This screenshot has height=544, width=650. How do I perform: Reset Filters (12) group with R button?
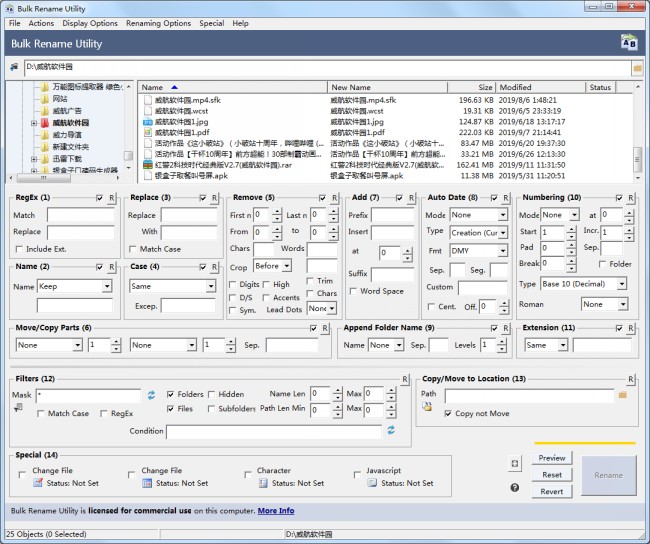click(x=405, y=379)
